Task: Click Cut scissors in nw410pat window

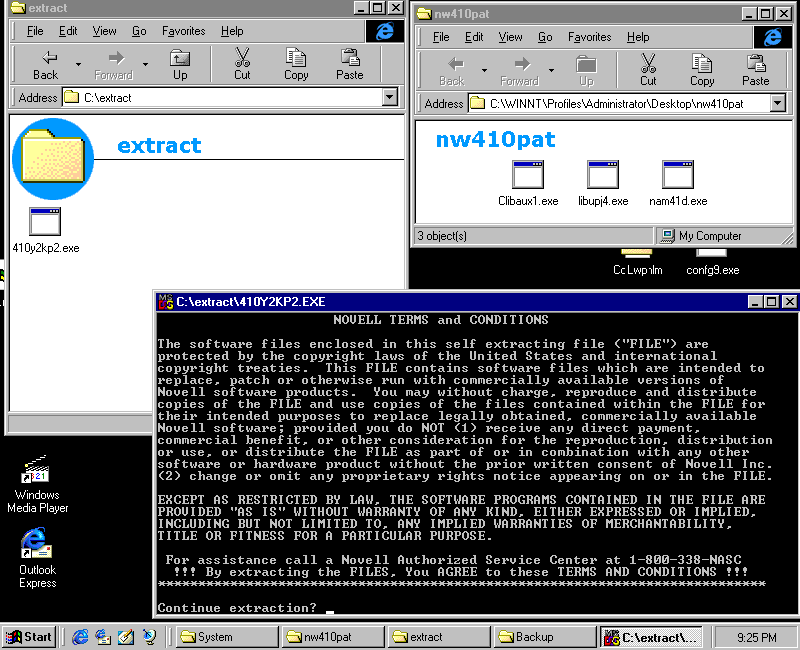Action: point(648,63)
